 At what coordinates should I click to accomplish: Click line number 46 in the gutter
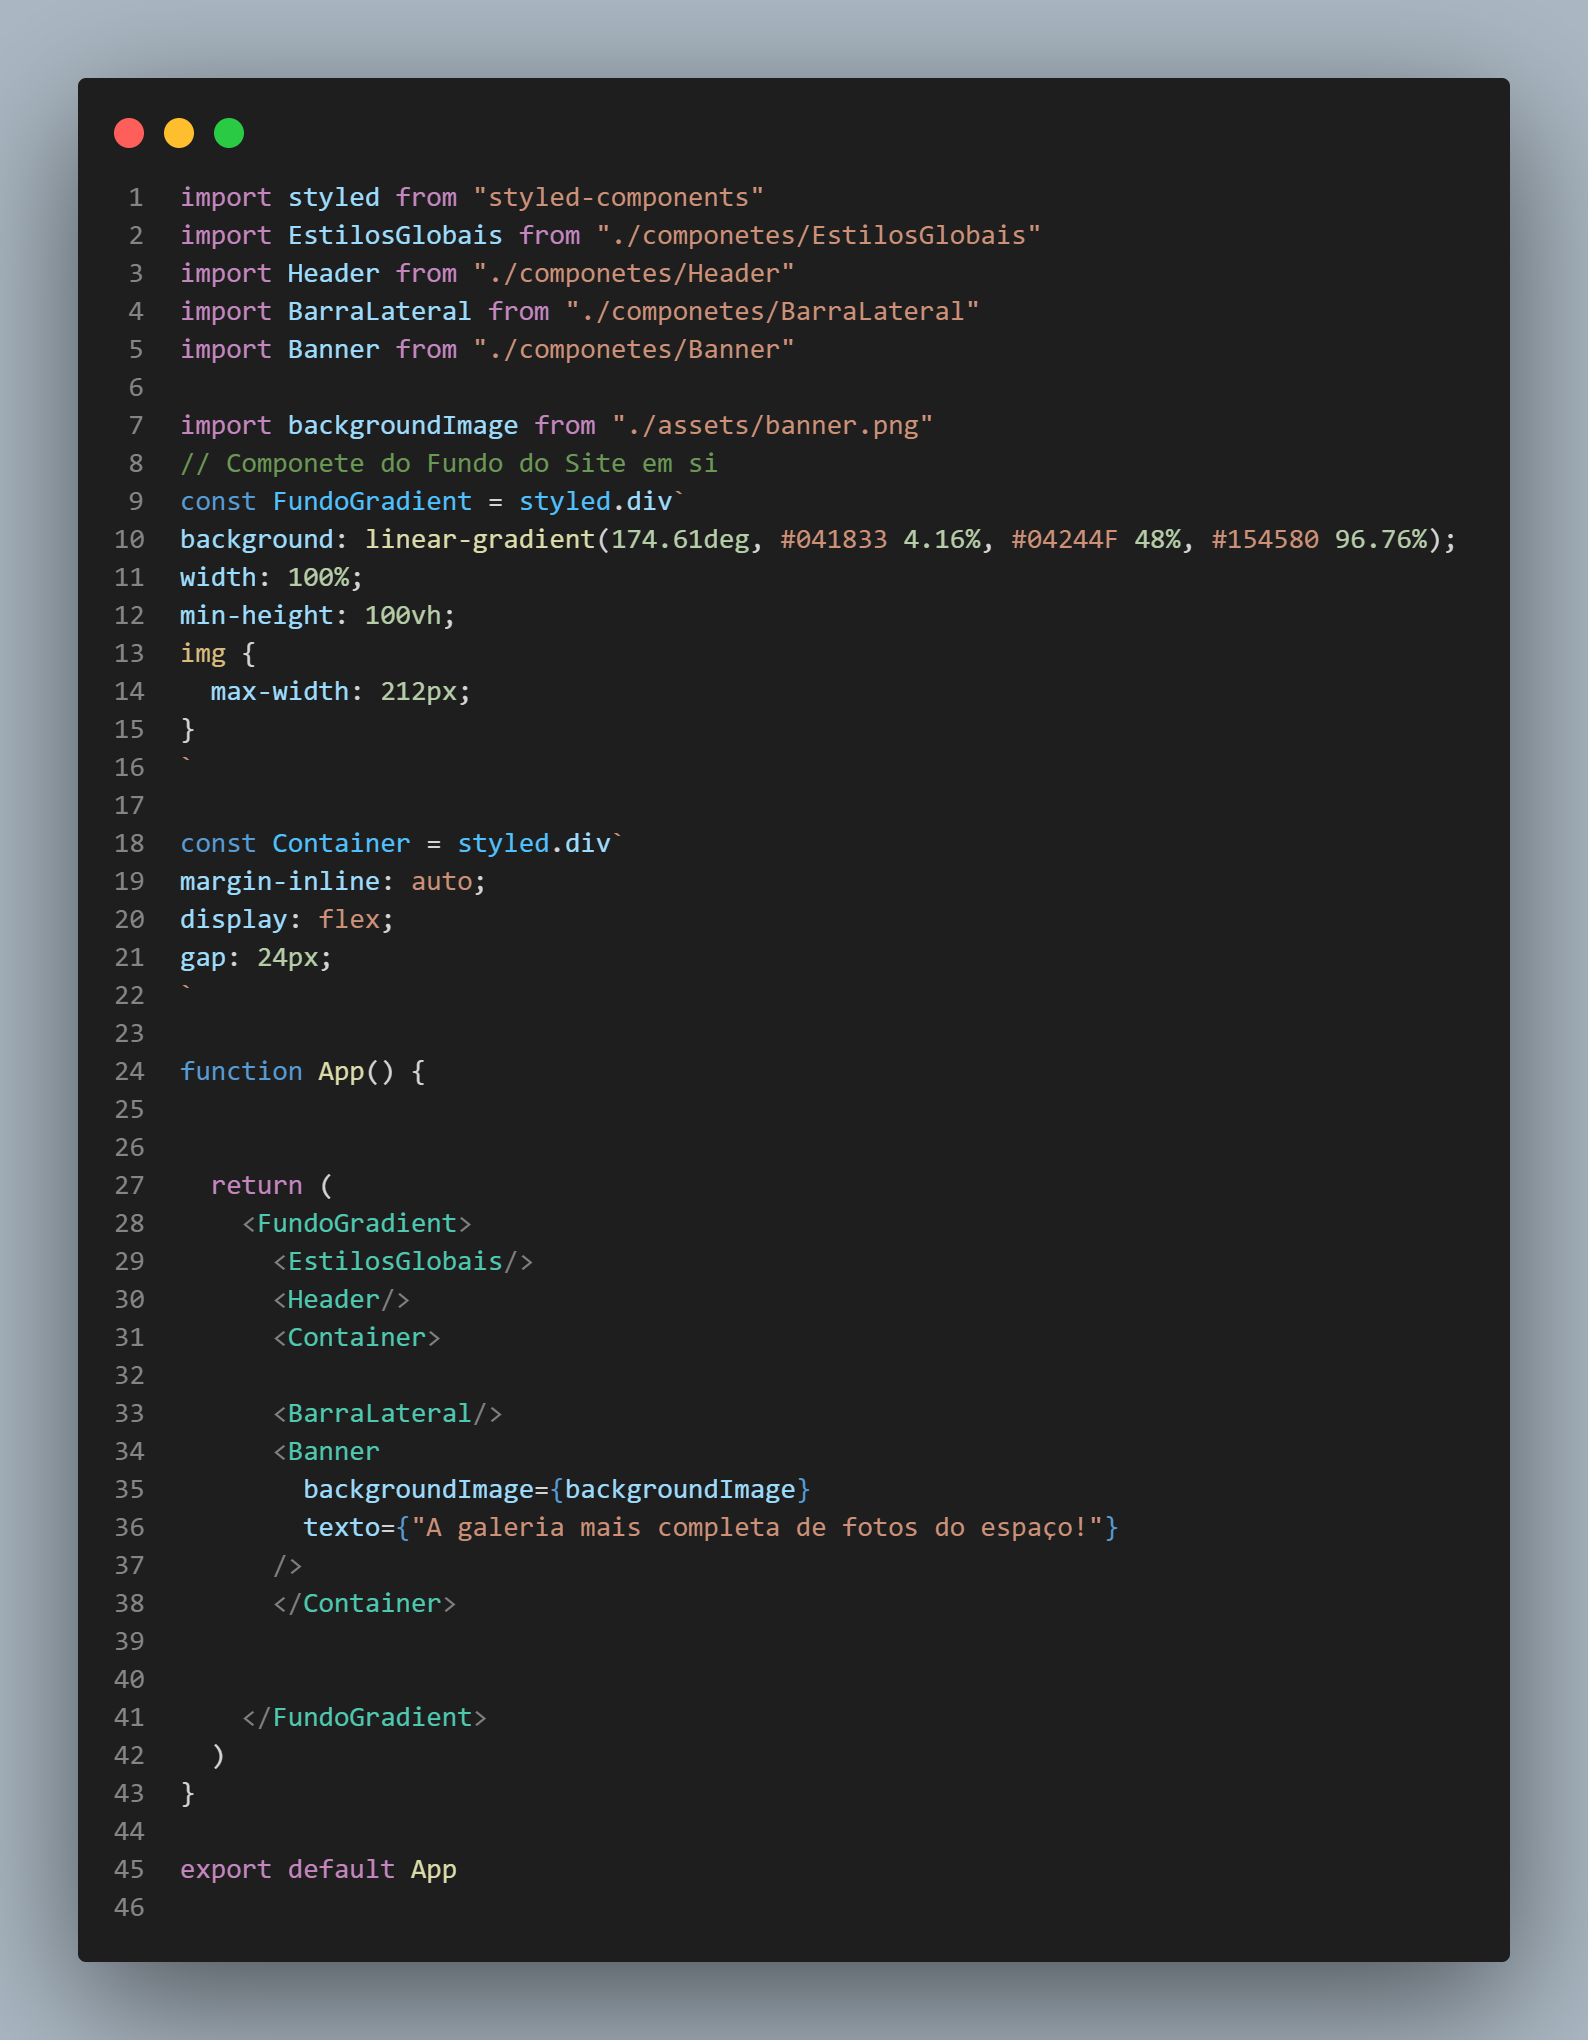click(x=129, y=1908)
